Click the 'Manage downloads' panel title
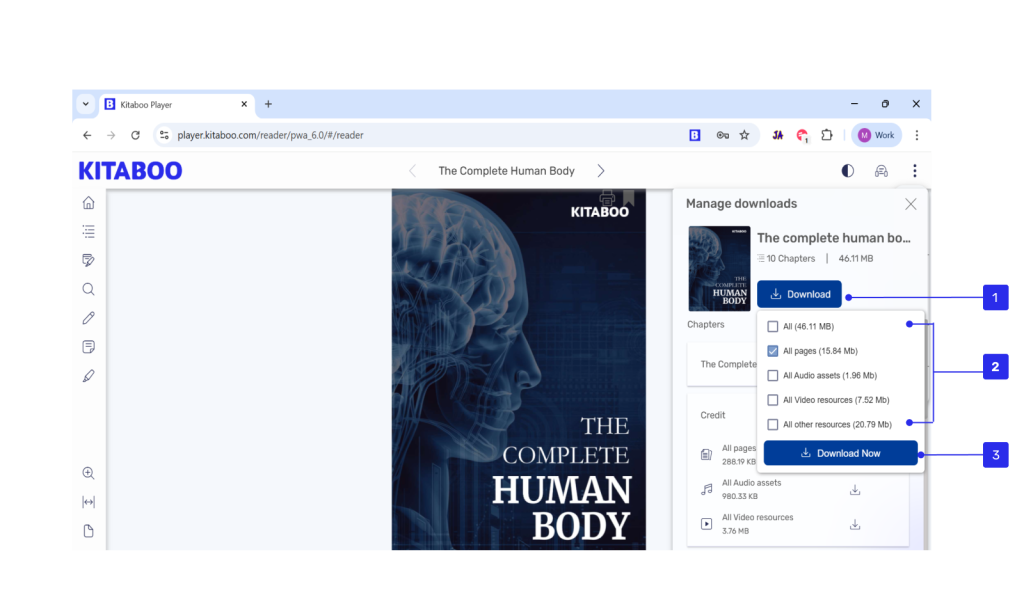The width and height of the screenshot is (1024, 595). (x=741, y=204)
